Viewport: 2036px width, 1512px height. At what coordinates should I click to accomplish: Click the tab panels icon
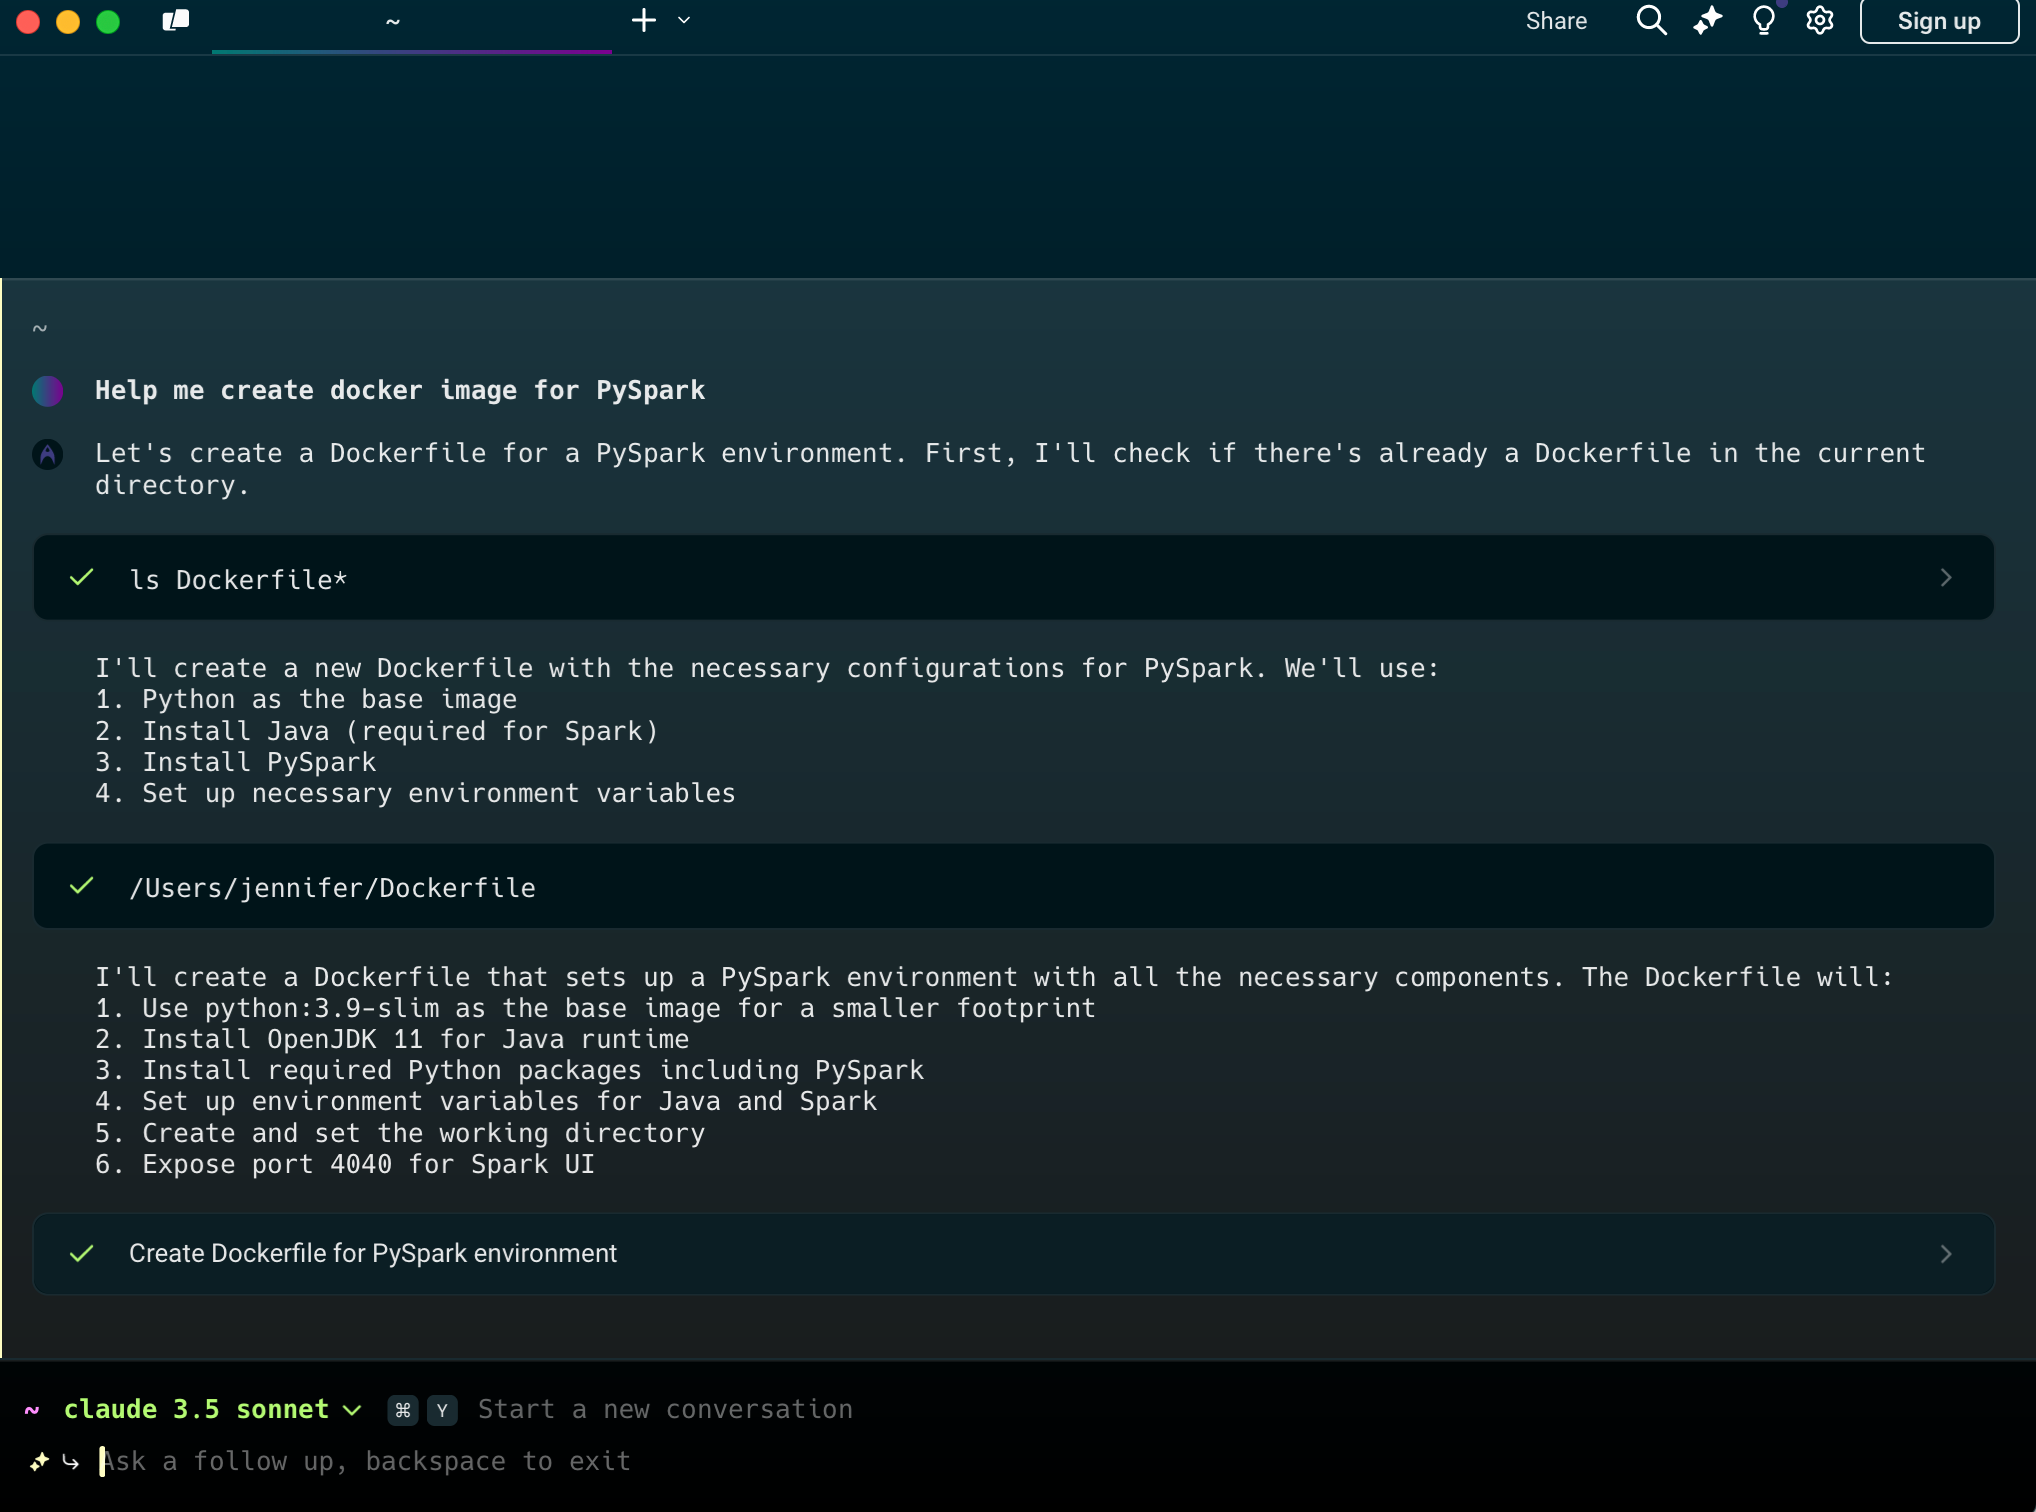point(176,21)
